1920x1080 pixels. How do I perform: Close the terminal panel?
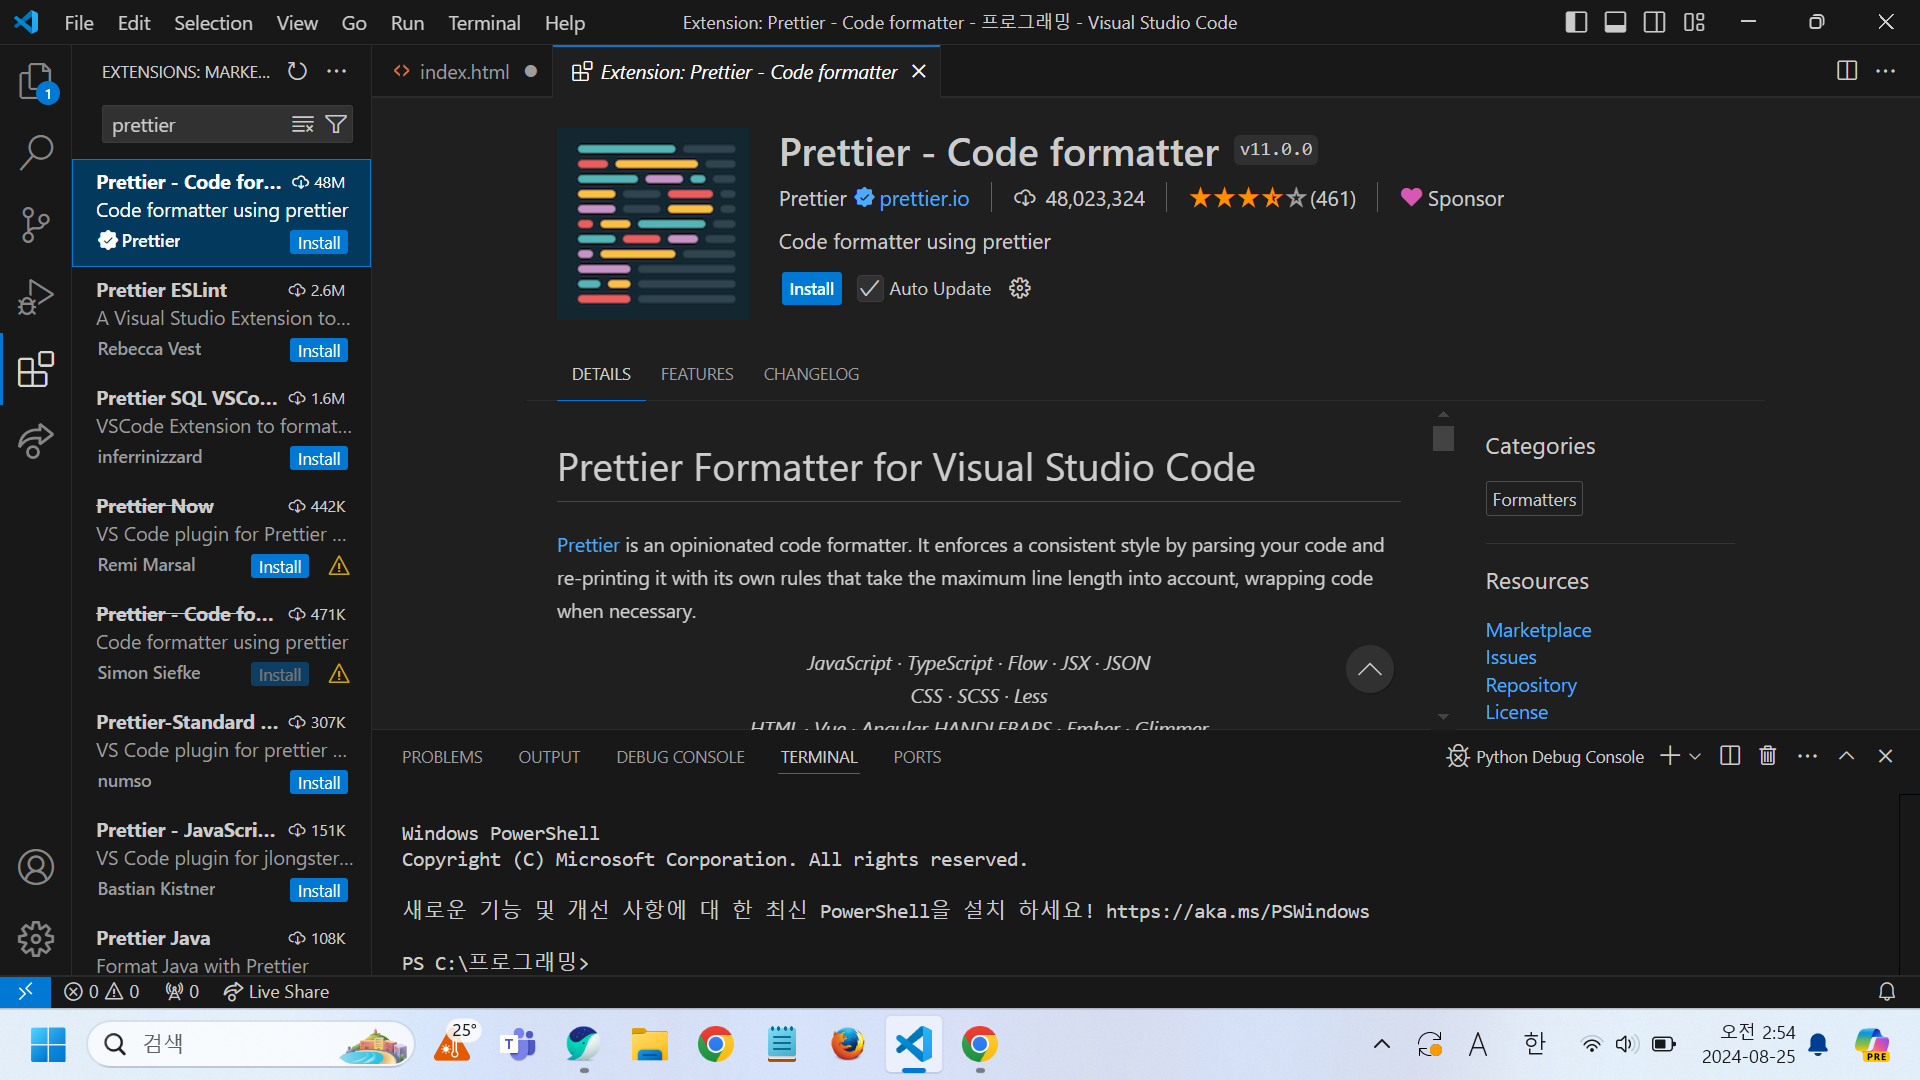[1885, 756]
